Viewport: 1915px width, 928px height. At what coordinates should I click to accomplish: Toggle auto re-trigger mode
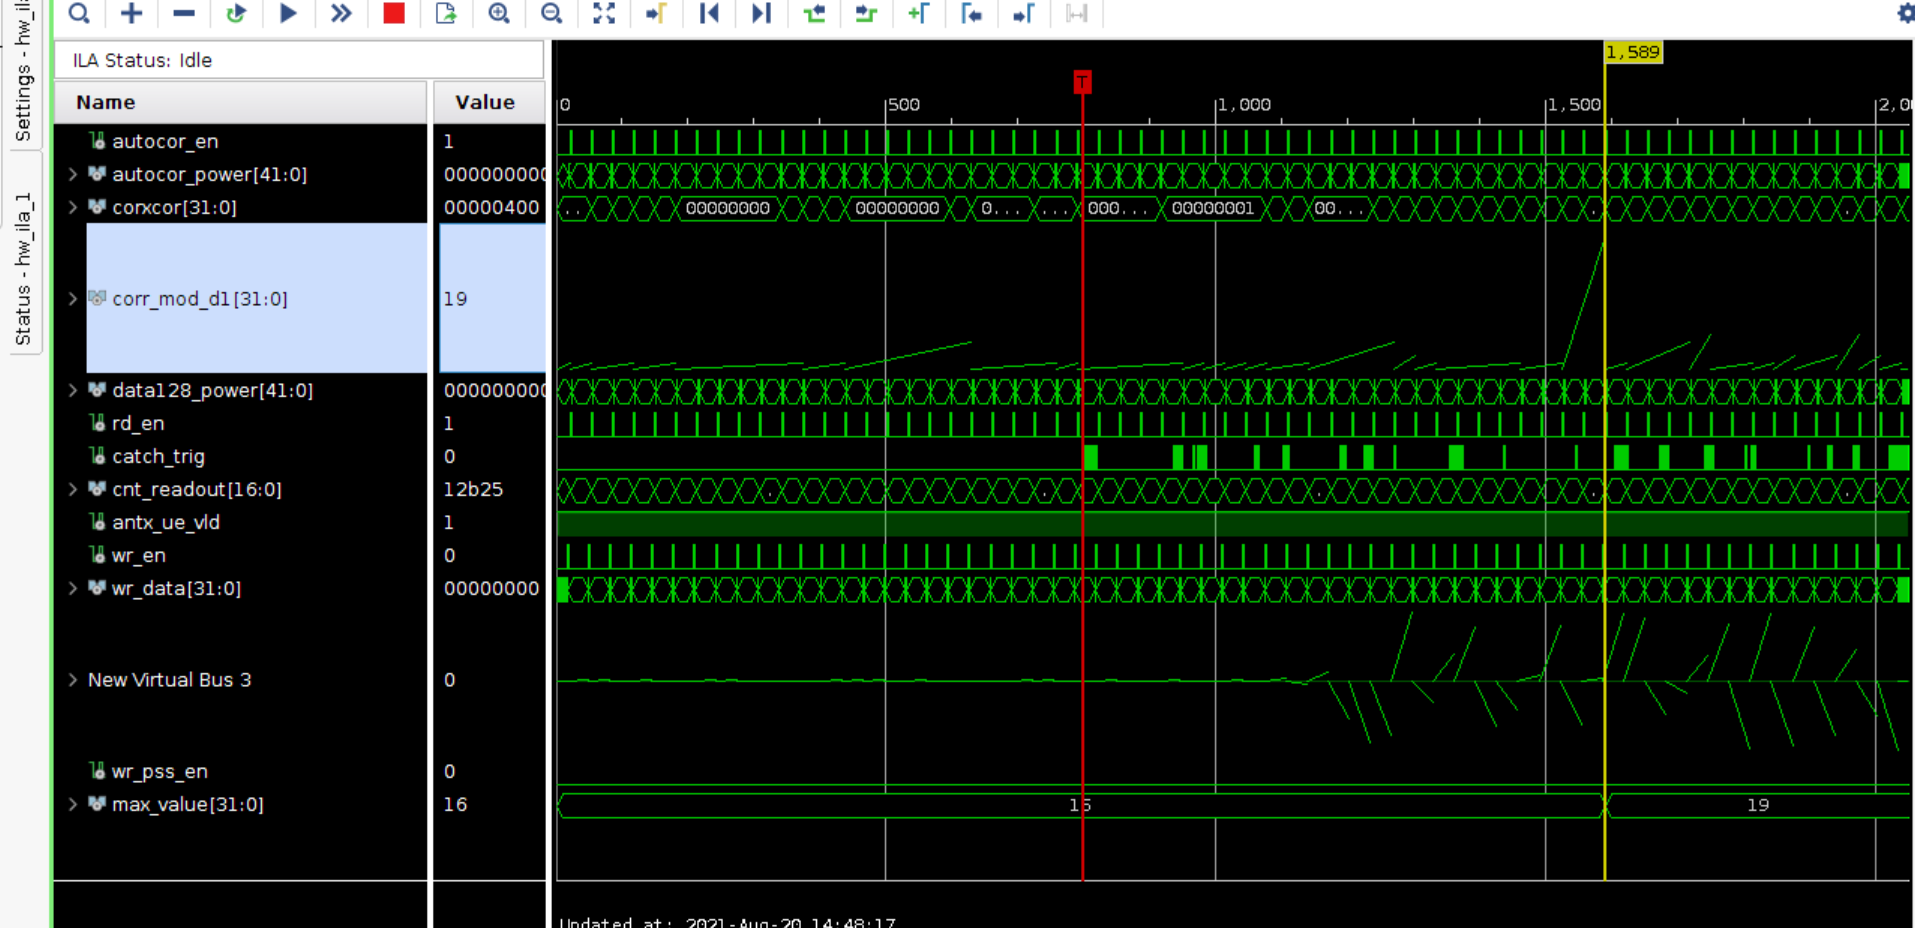(236, 13)
